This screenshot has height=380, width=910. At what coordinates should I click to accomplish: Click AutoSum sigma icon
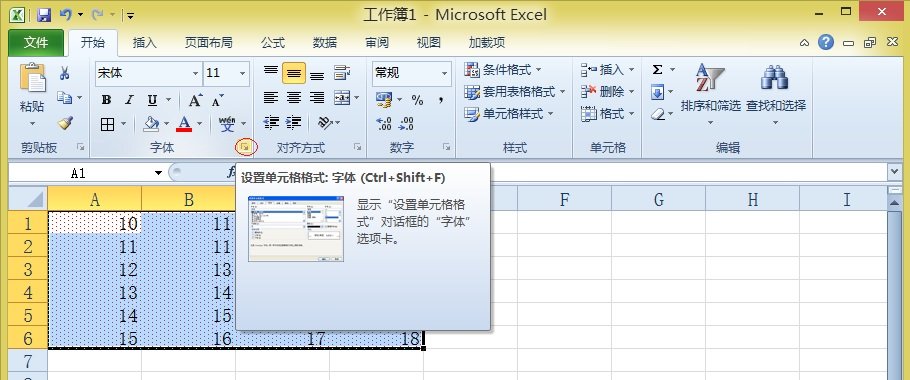click(x=658, y=70)
